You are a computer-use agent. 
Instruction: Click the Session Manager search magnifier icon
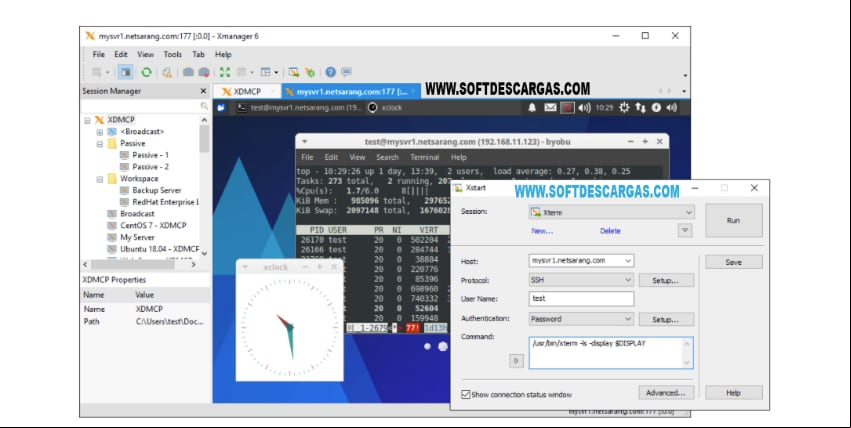point(204,106)
